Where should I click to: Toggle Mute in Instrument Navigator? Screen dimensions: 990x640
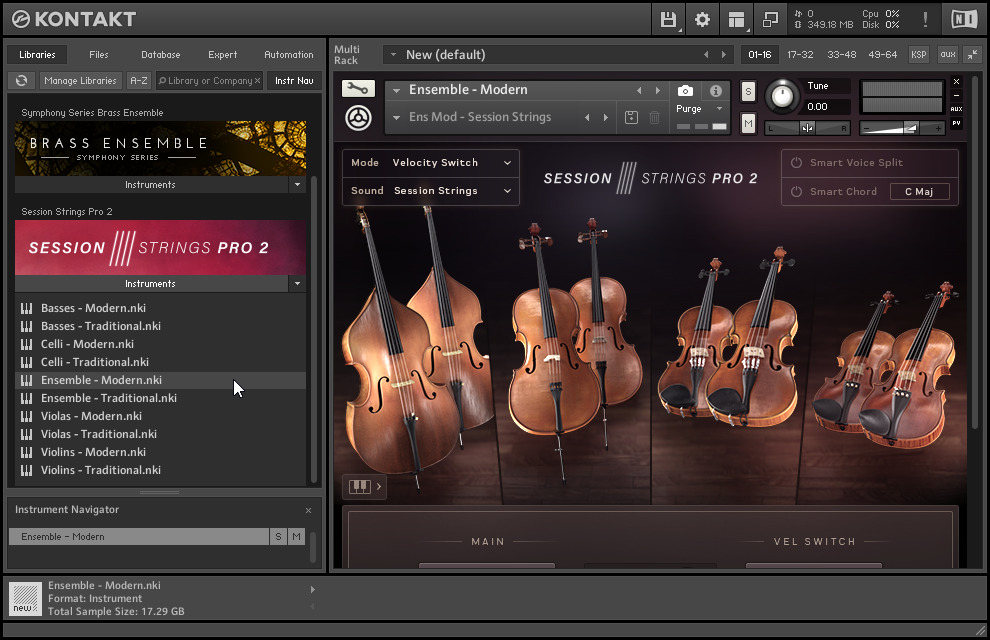tap(297, 536)
